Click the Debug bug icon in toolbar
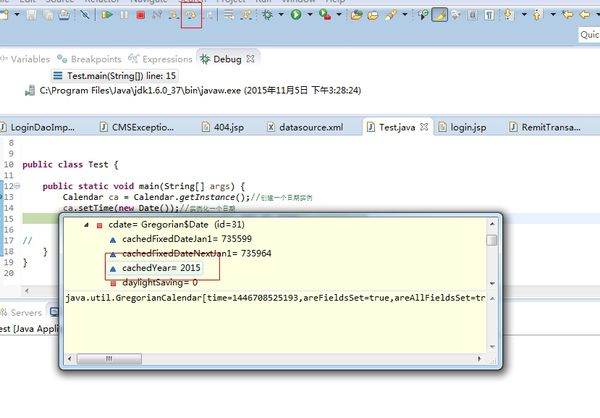The height and width of the screenshot is (418, 600). (270, 15)
